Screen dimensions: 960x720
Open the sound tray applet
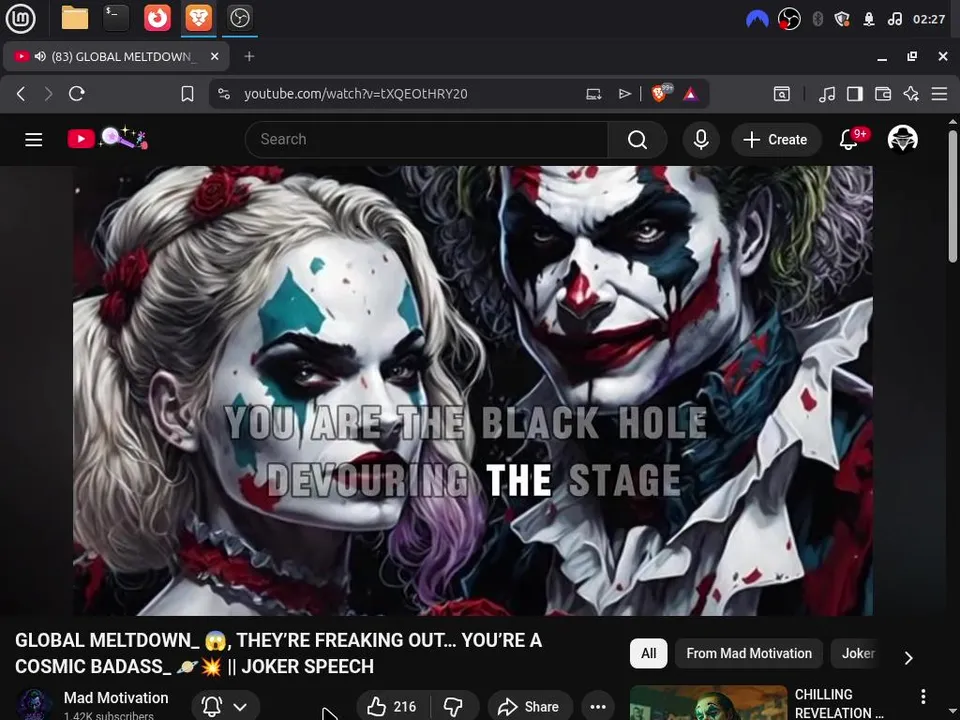coord(894,19)
